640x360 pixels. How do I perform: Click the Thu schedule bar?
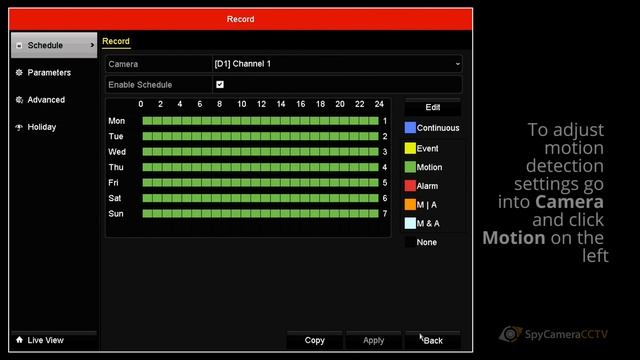coord(260,167)
